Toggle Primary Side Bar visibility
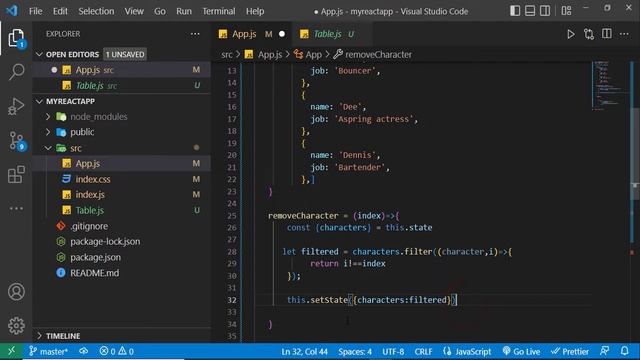 (x=515, y=11)
